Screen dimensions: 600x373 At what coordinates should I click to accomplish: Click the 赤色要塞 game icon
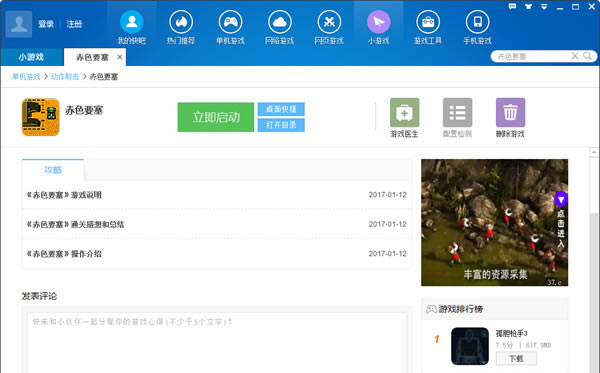(41, 117)
